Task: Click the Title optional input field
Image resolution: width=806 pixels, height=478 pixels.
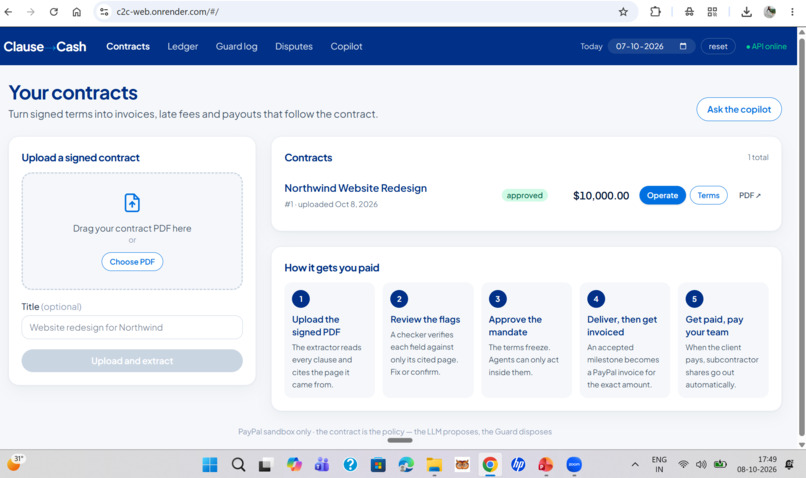Action: [x=132, y=327]
